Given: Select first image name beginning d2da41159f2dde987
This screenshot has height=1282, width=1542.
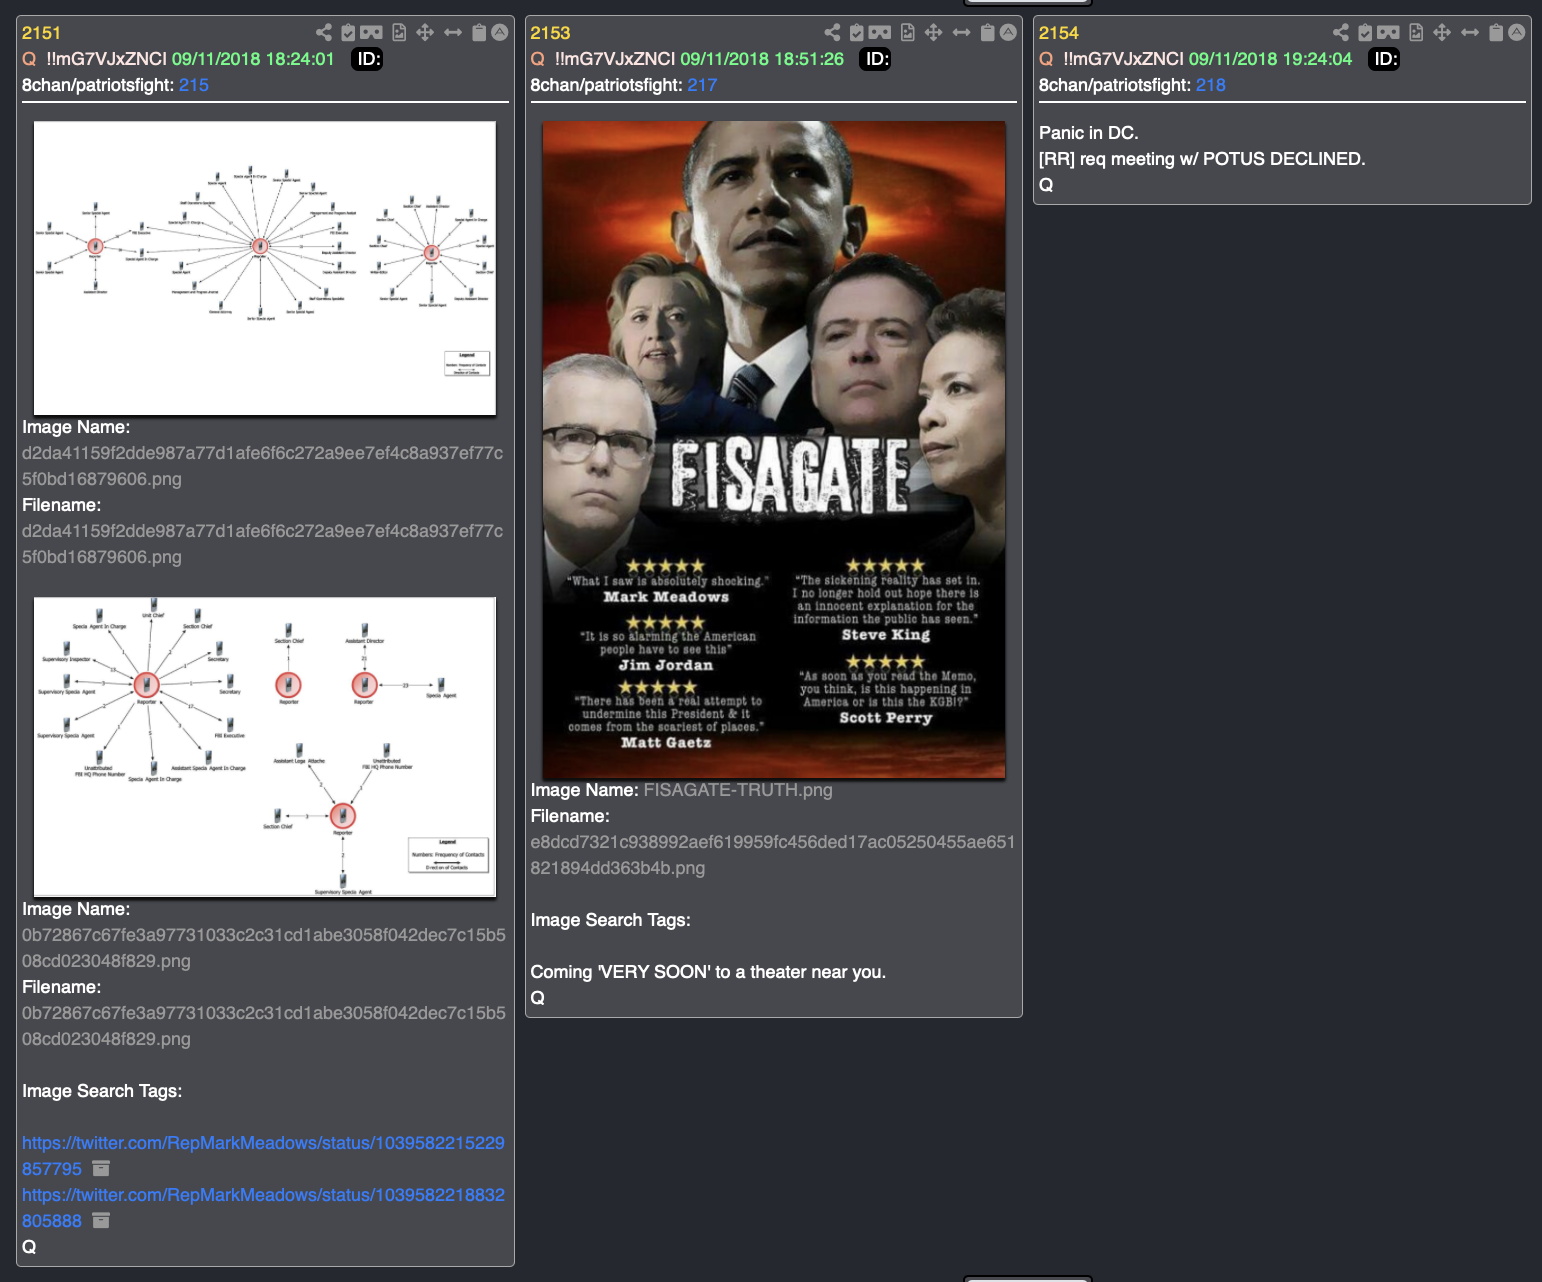Looking at the screenshot, I should click(263, 466).
